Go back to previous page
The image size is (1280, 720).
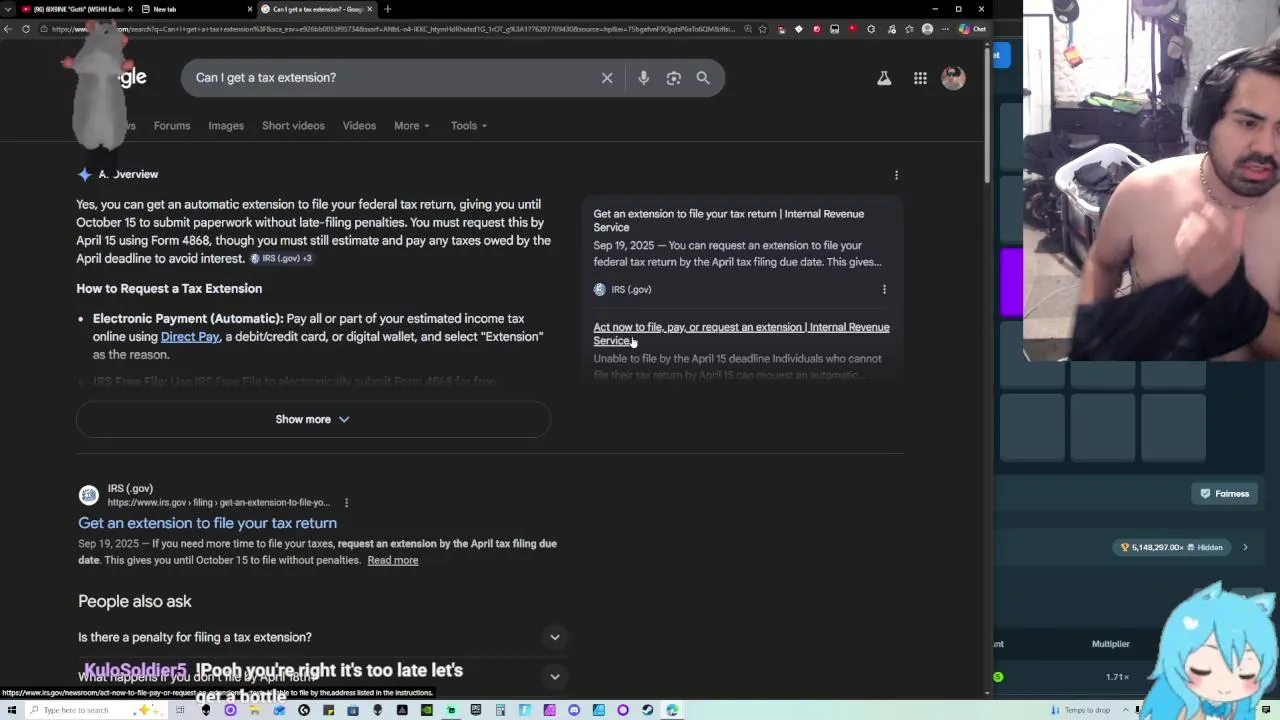pos(7,29)
